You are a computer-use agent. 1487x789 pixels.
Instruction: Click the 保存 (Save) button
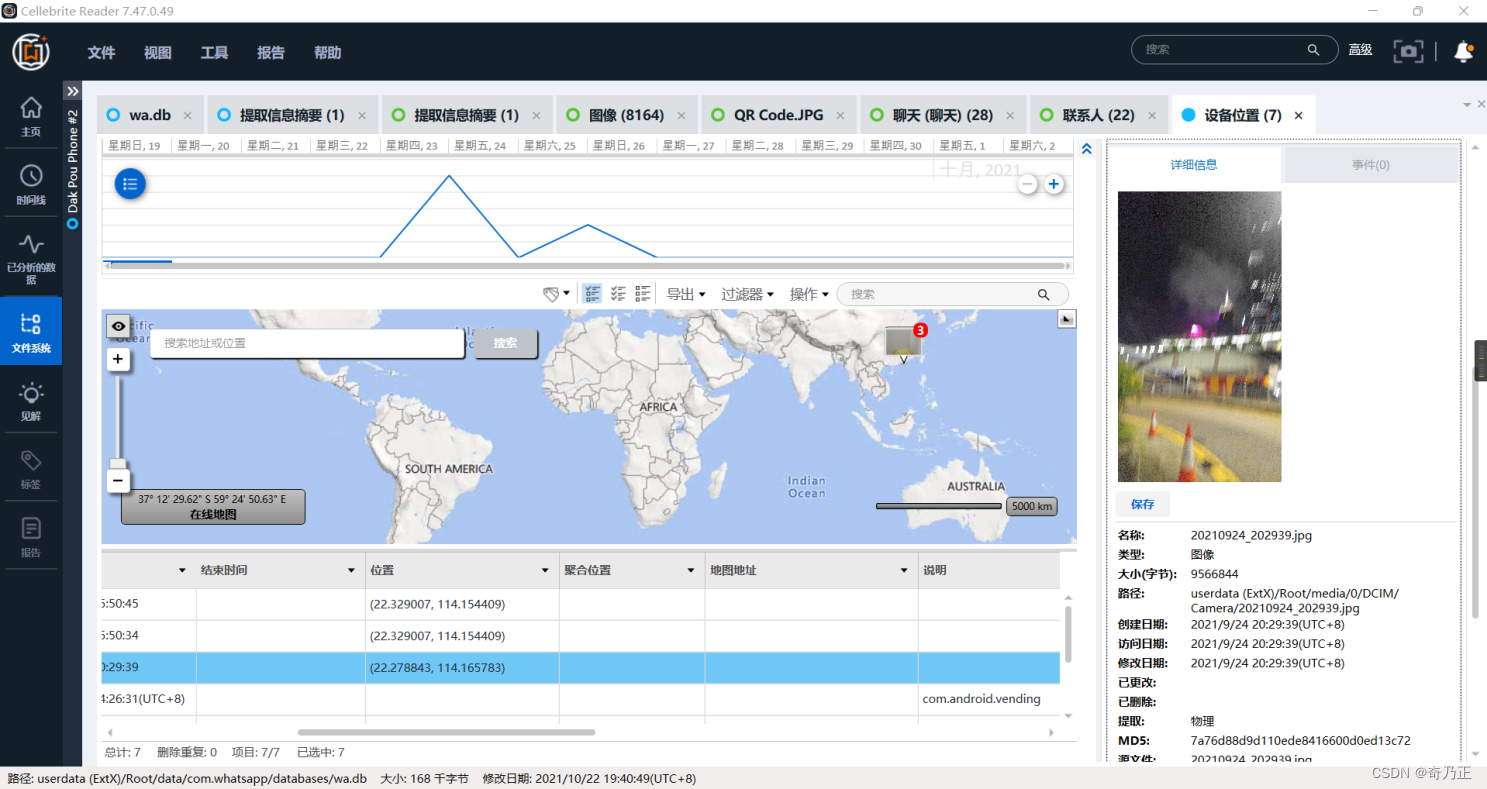click(x=1142, y=504)
